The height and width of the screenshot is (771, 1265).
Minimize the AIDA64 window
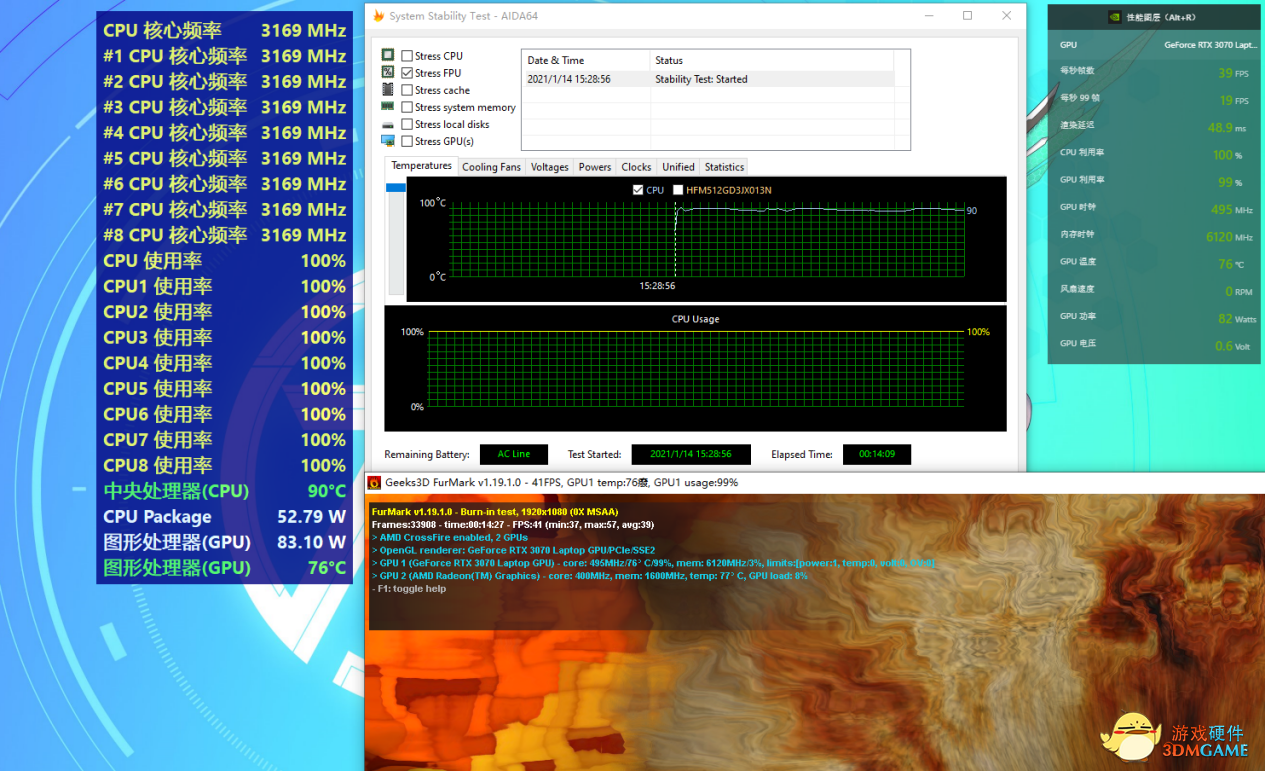point(929,16)
